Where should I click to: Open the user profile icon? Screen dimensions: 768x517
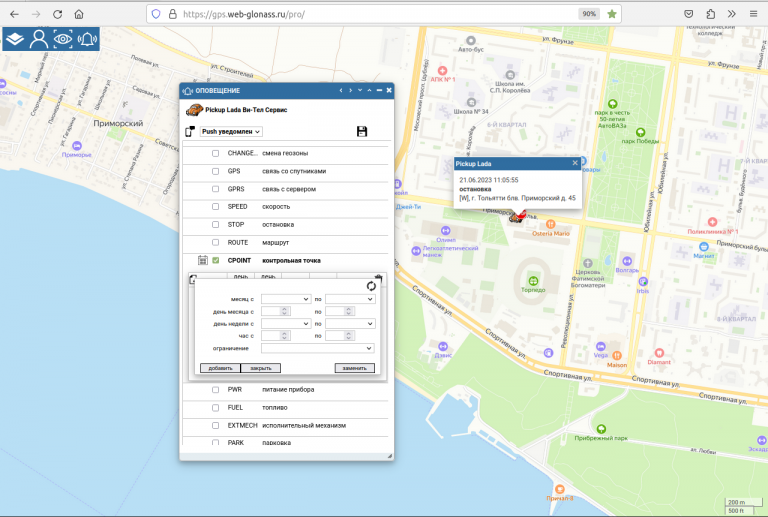[39, 39]
